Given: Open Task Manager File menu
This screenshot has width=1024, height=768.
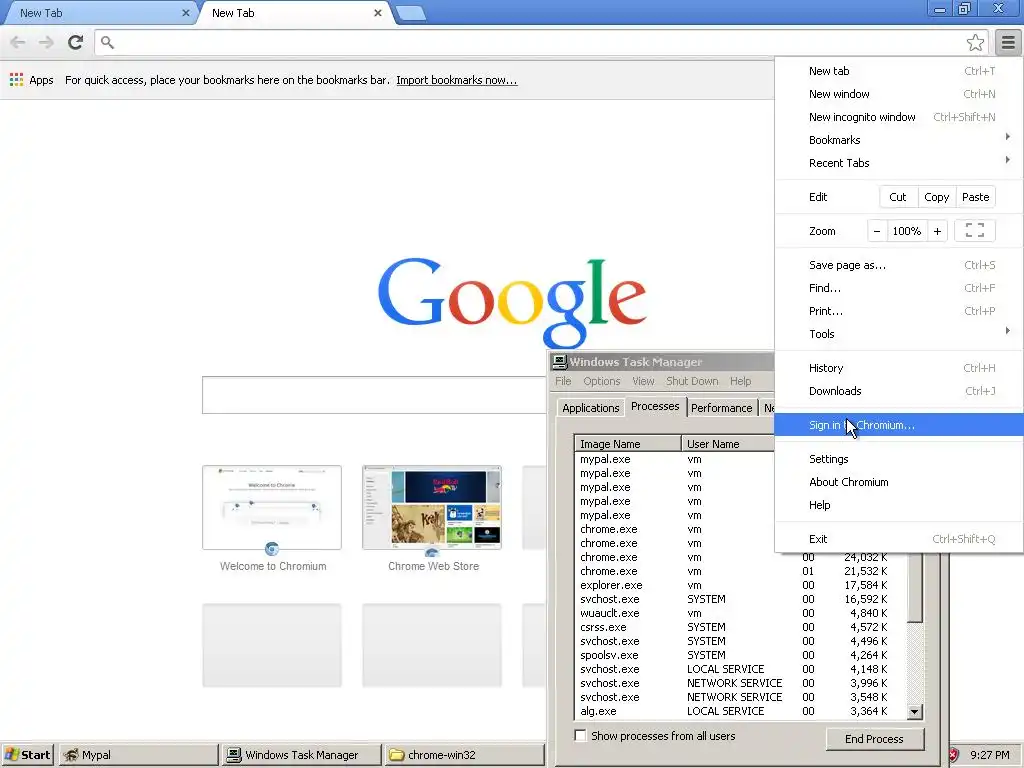Looking at the screenshot, I should click(563, 381).
